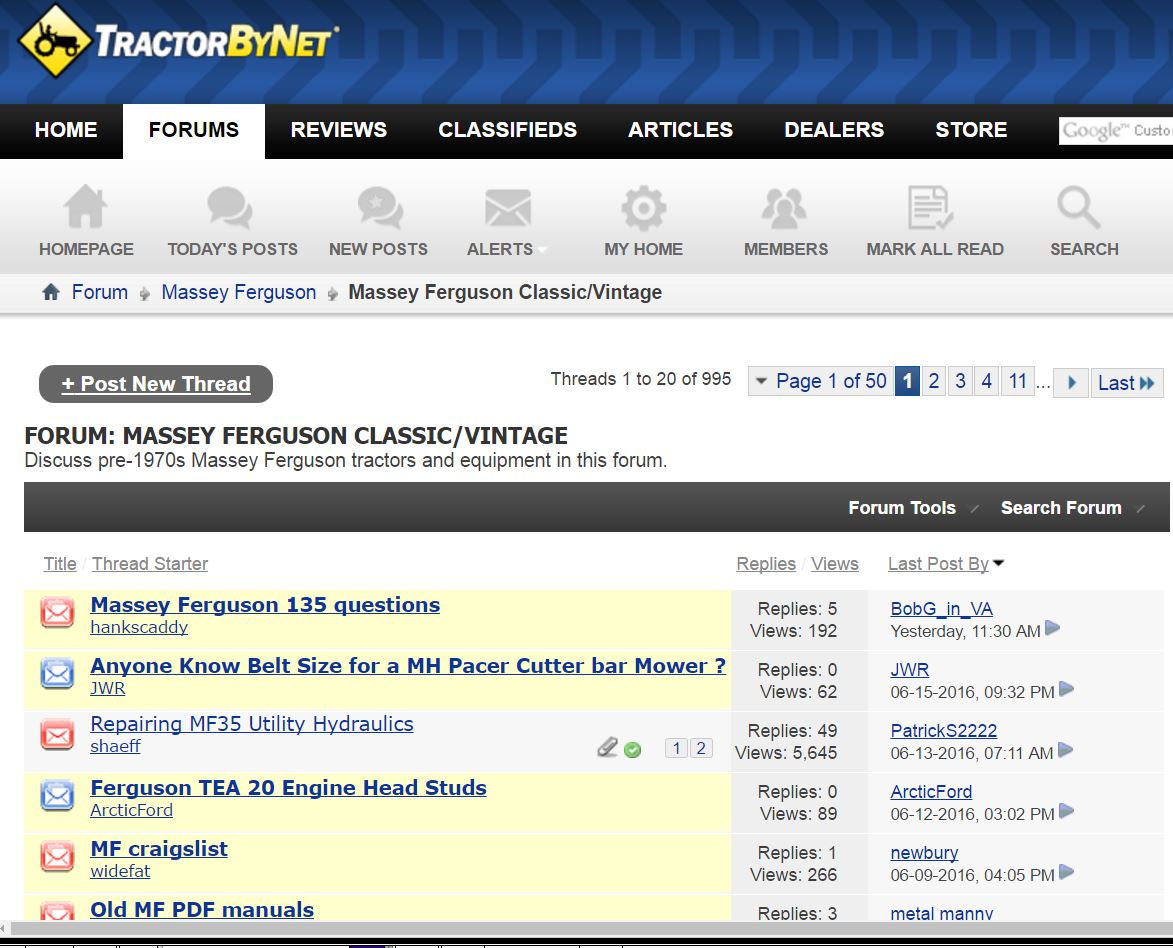
Task: Open the Members people icon
Action: tap(784, 207)
